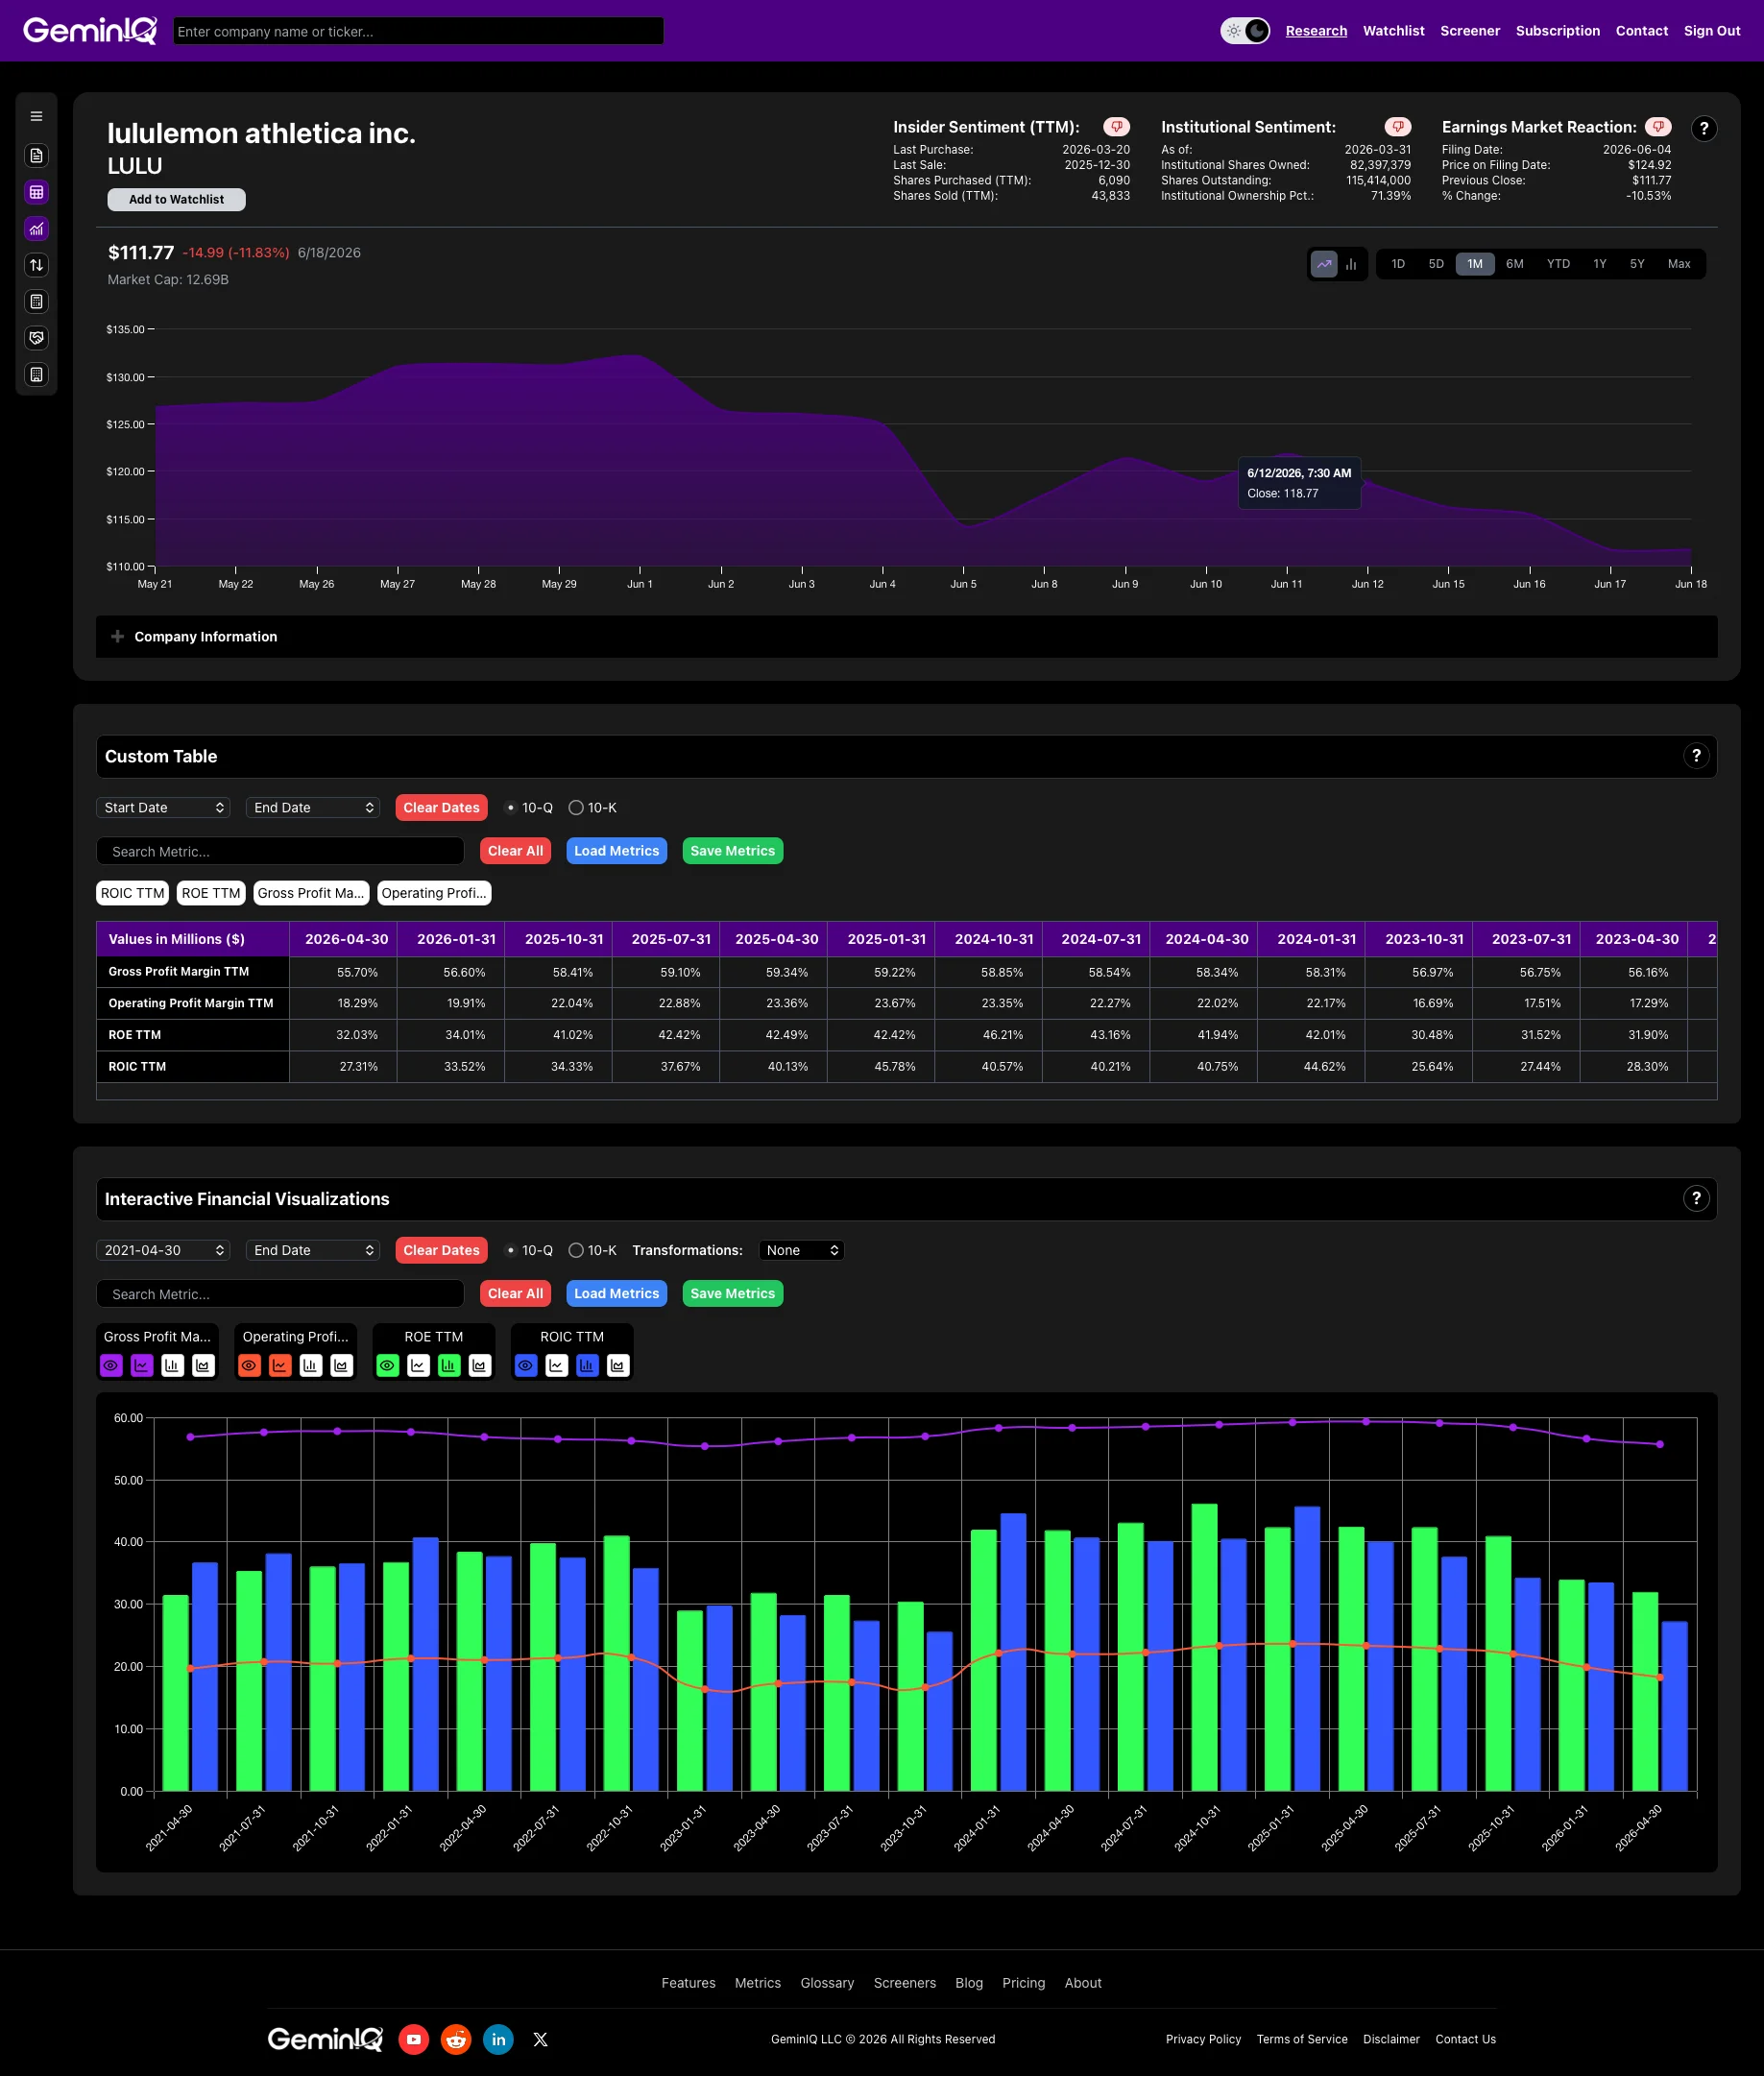The image size is (1764, 2076).
Task: Click Add to Watchlist button
Action: coord(176,199)
